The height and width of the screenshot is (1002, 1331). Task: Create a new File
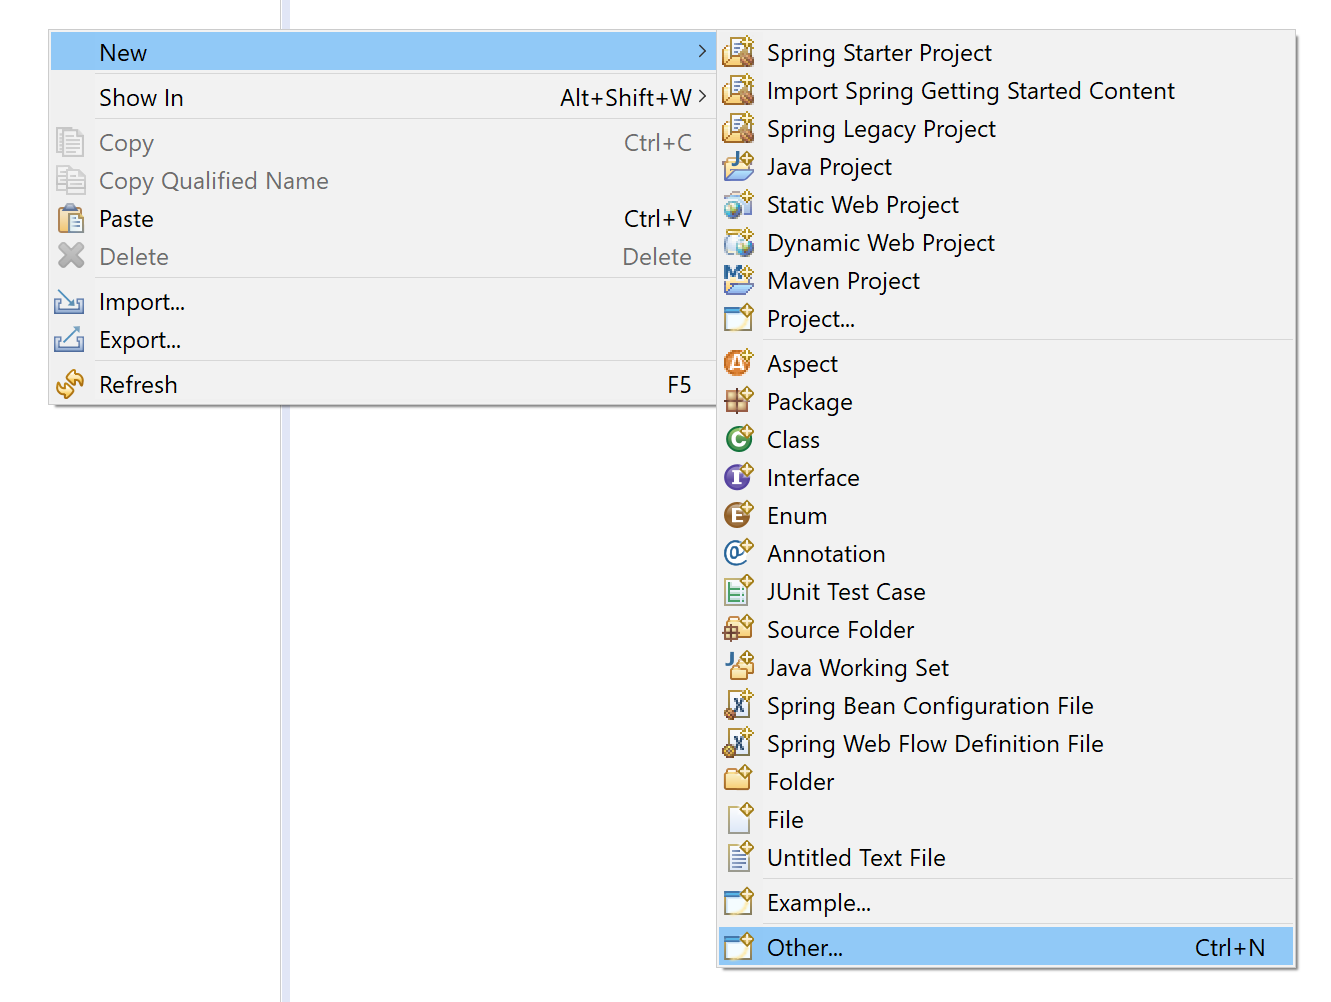pos(1006,819)
